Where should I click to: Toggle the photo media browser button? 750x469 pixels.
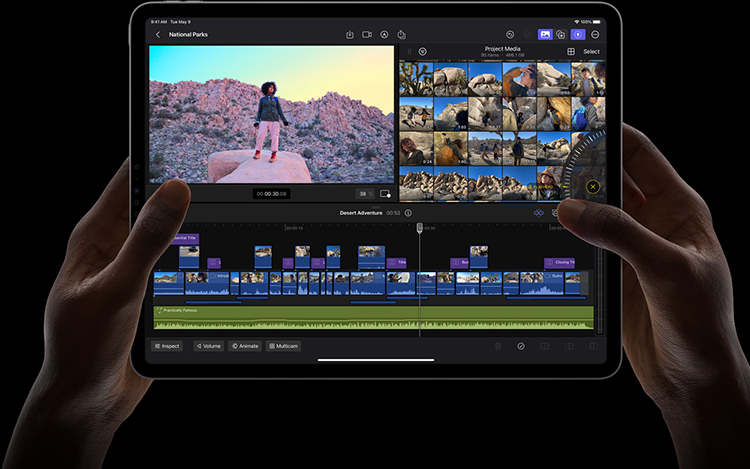[x=545, y=34]
